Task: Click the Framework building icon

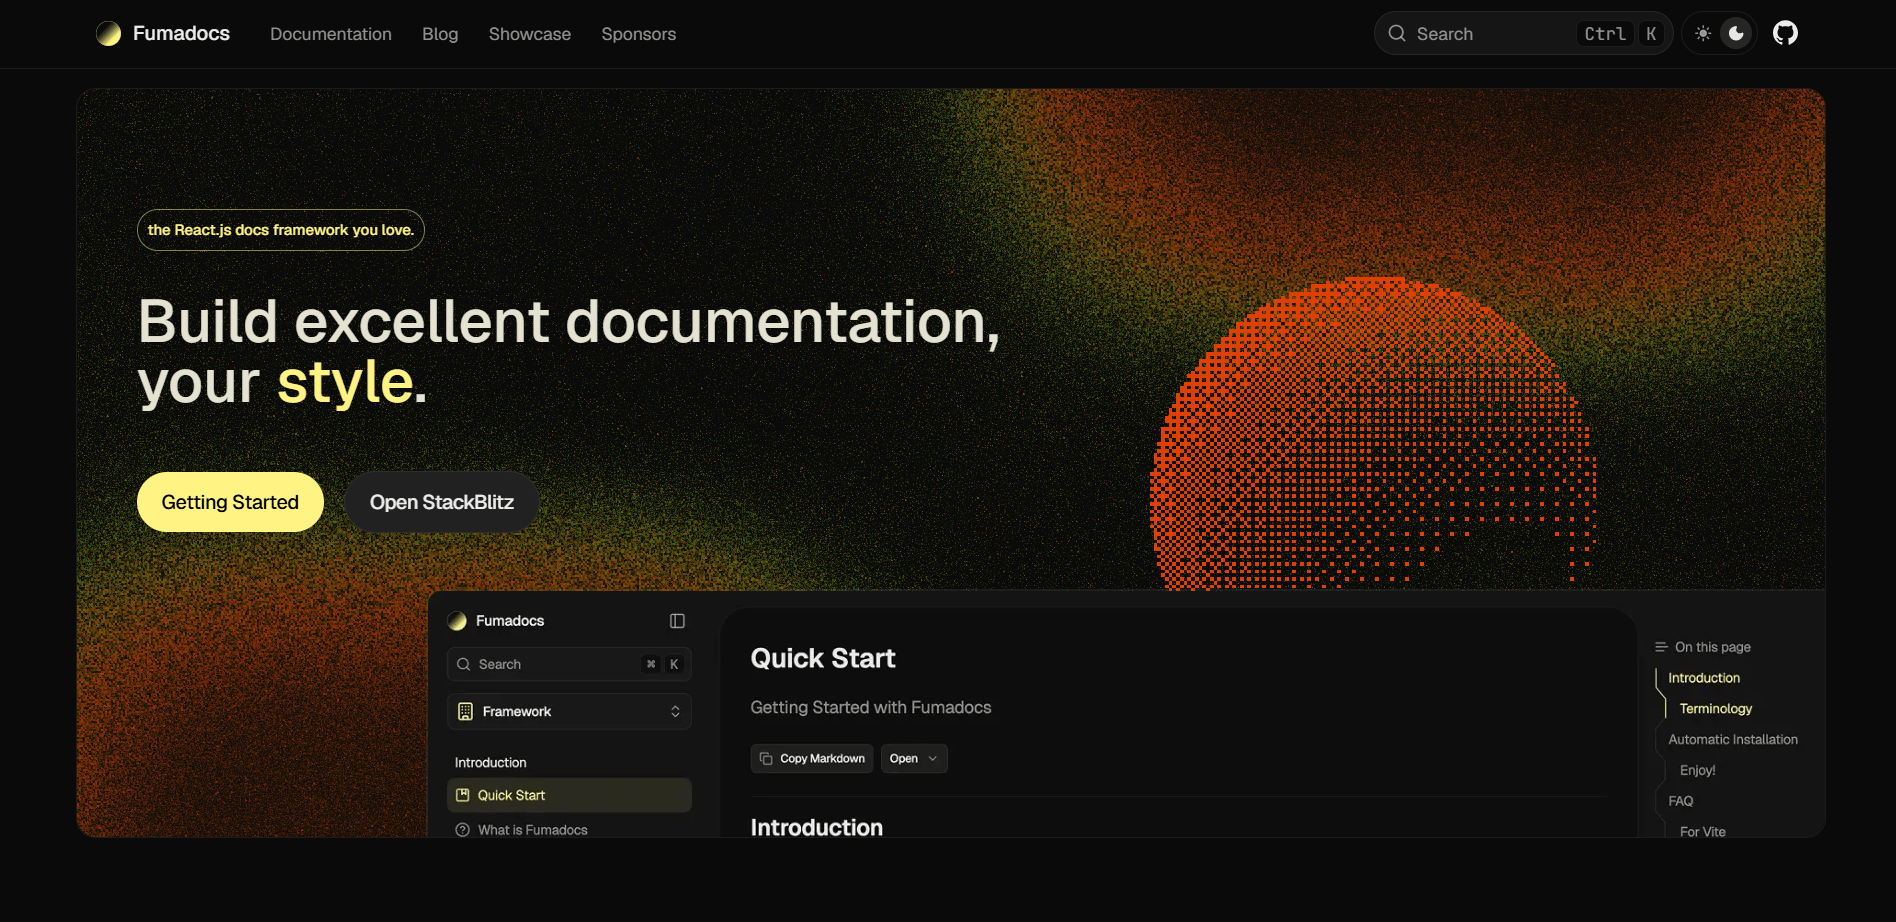Action: pos(465,711)
